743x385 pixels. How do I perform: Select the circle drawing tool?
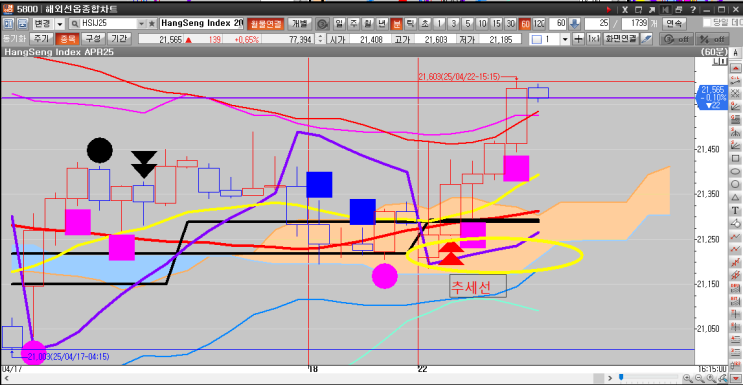tap(735, 184)
